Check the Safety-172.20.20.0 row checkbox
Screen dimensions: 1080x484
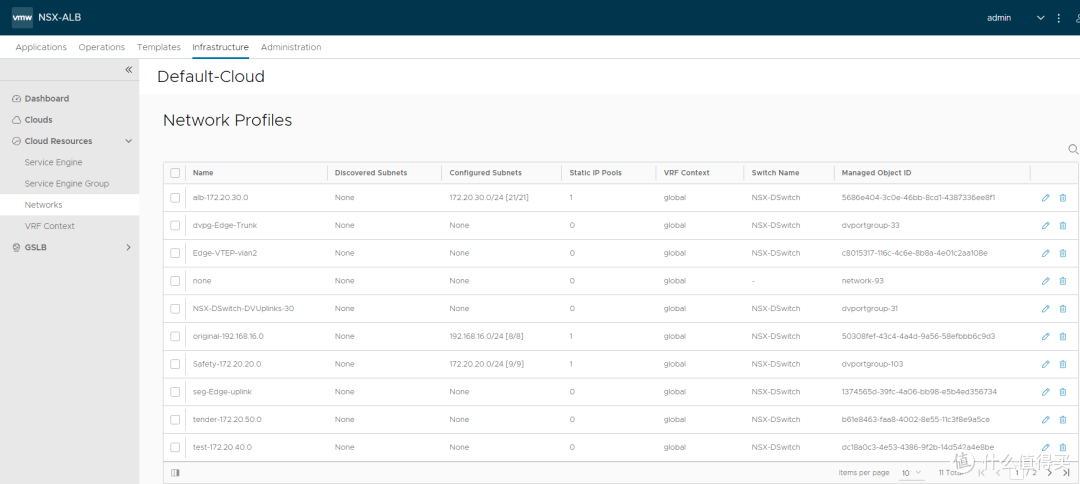coord(175,364)
